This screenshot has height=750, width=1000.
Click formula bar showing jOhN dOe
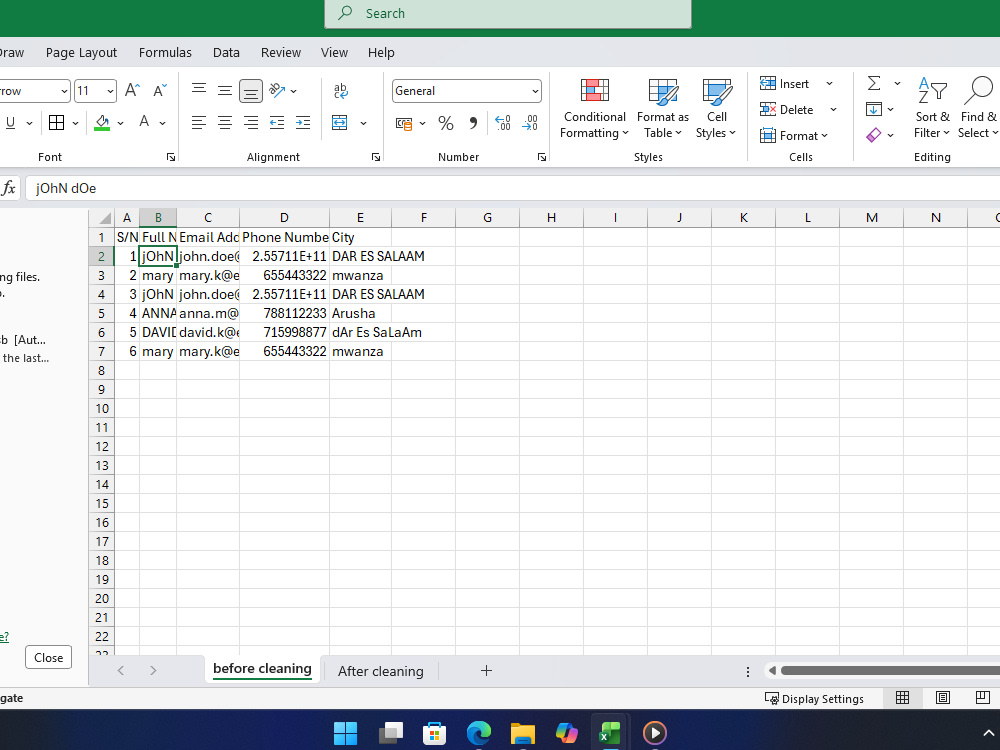(512, 188)
